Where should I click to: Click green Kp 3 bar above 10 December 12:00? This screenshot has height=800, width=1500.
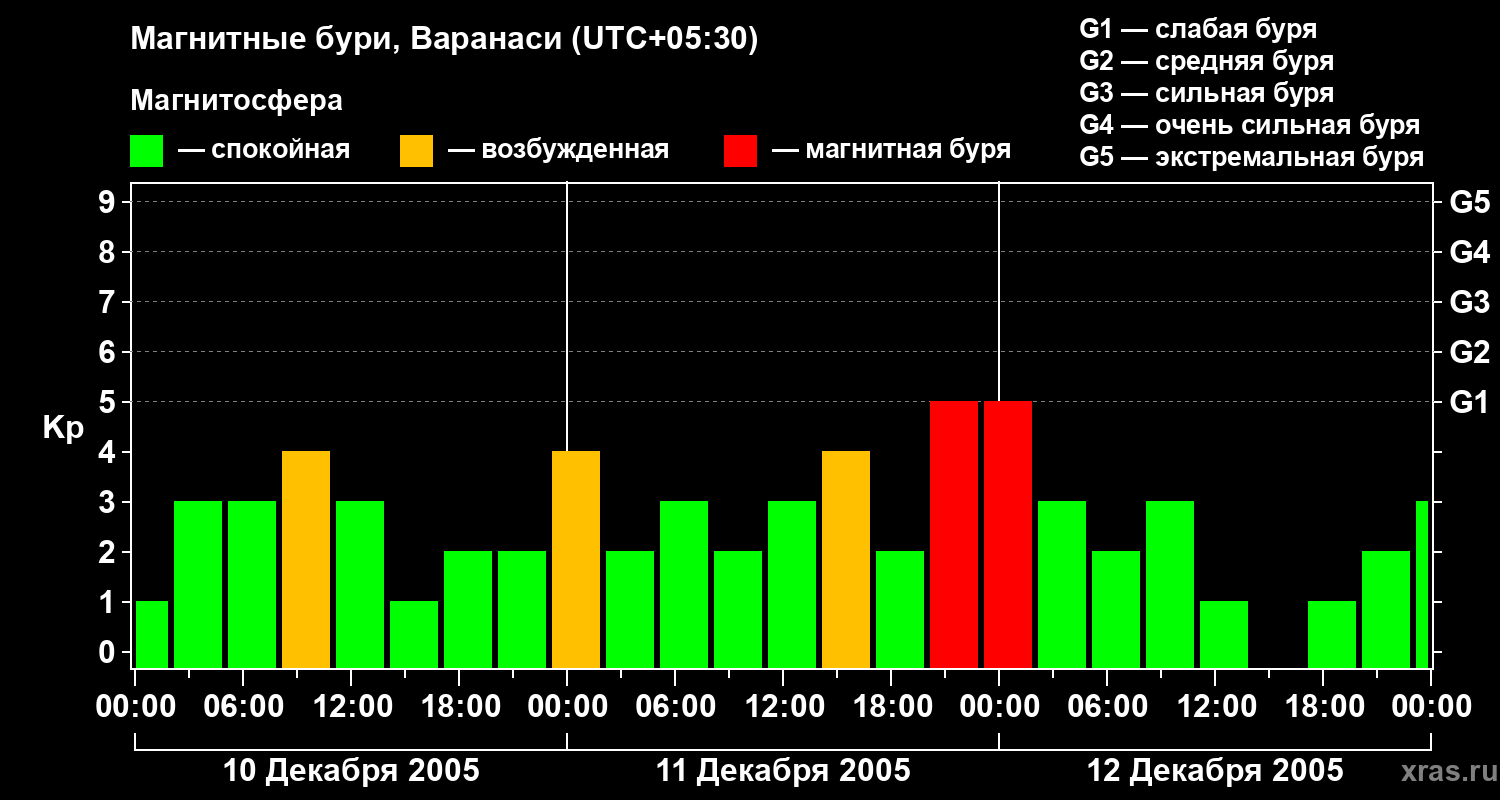tap(360, 584)
